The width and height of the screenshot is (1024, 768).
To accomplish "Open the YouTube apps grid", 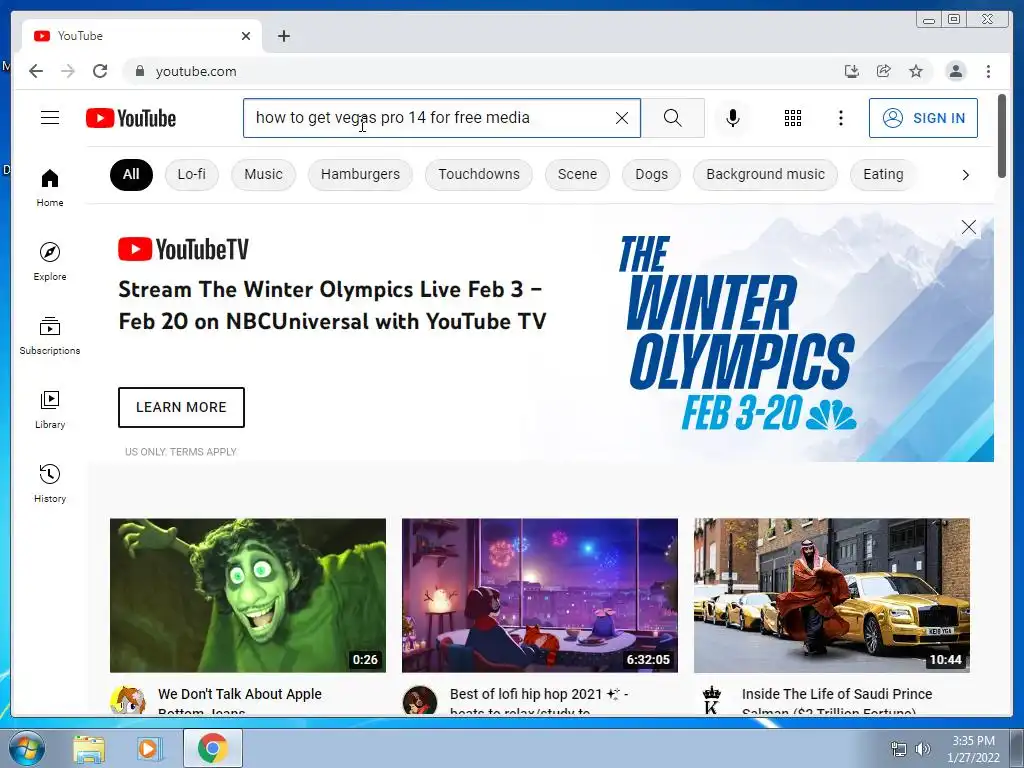I will [793, 118].
